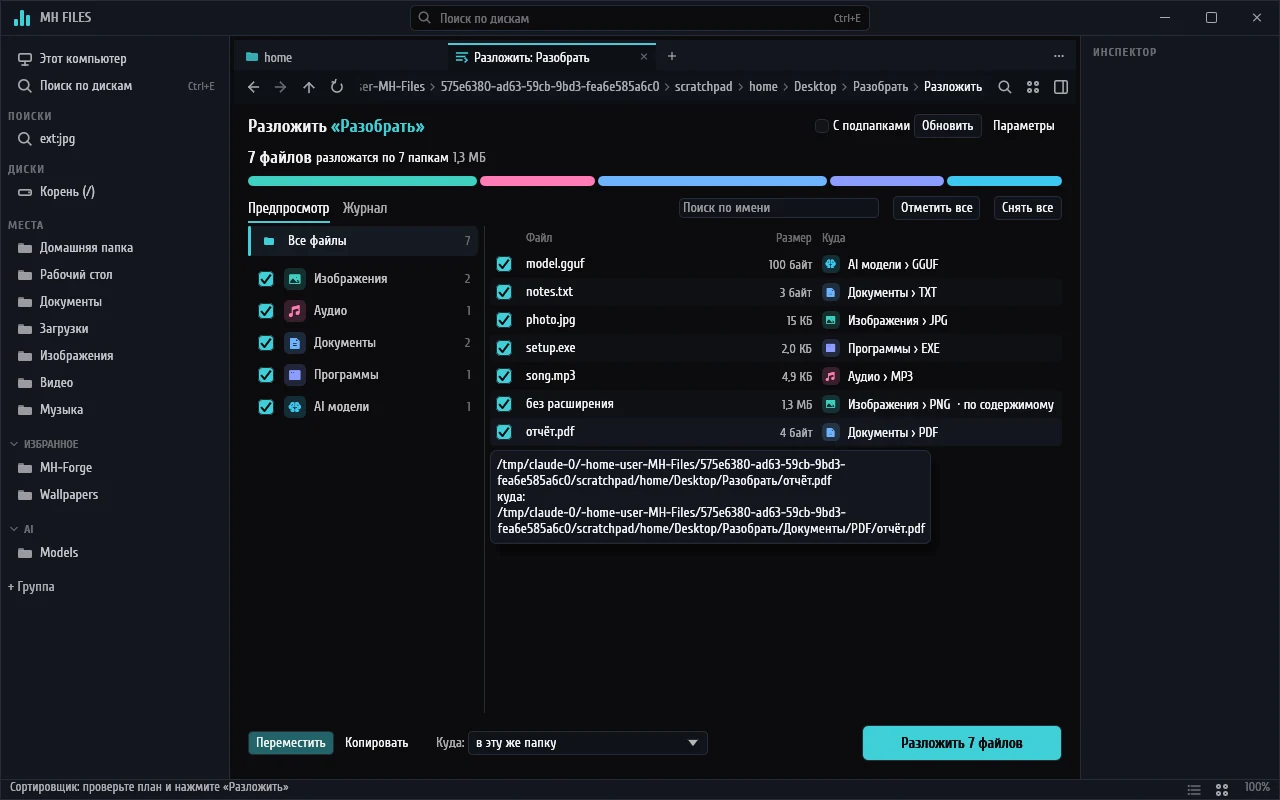Screen dimensions: 1280x800
Task: Select the Копировать mode option
Action: (x=377, y=743)
